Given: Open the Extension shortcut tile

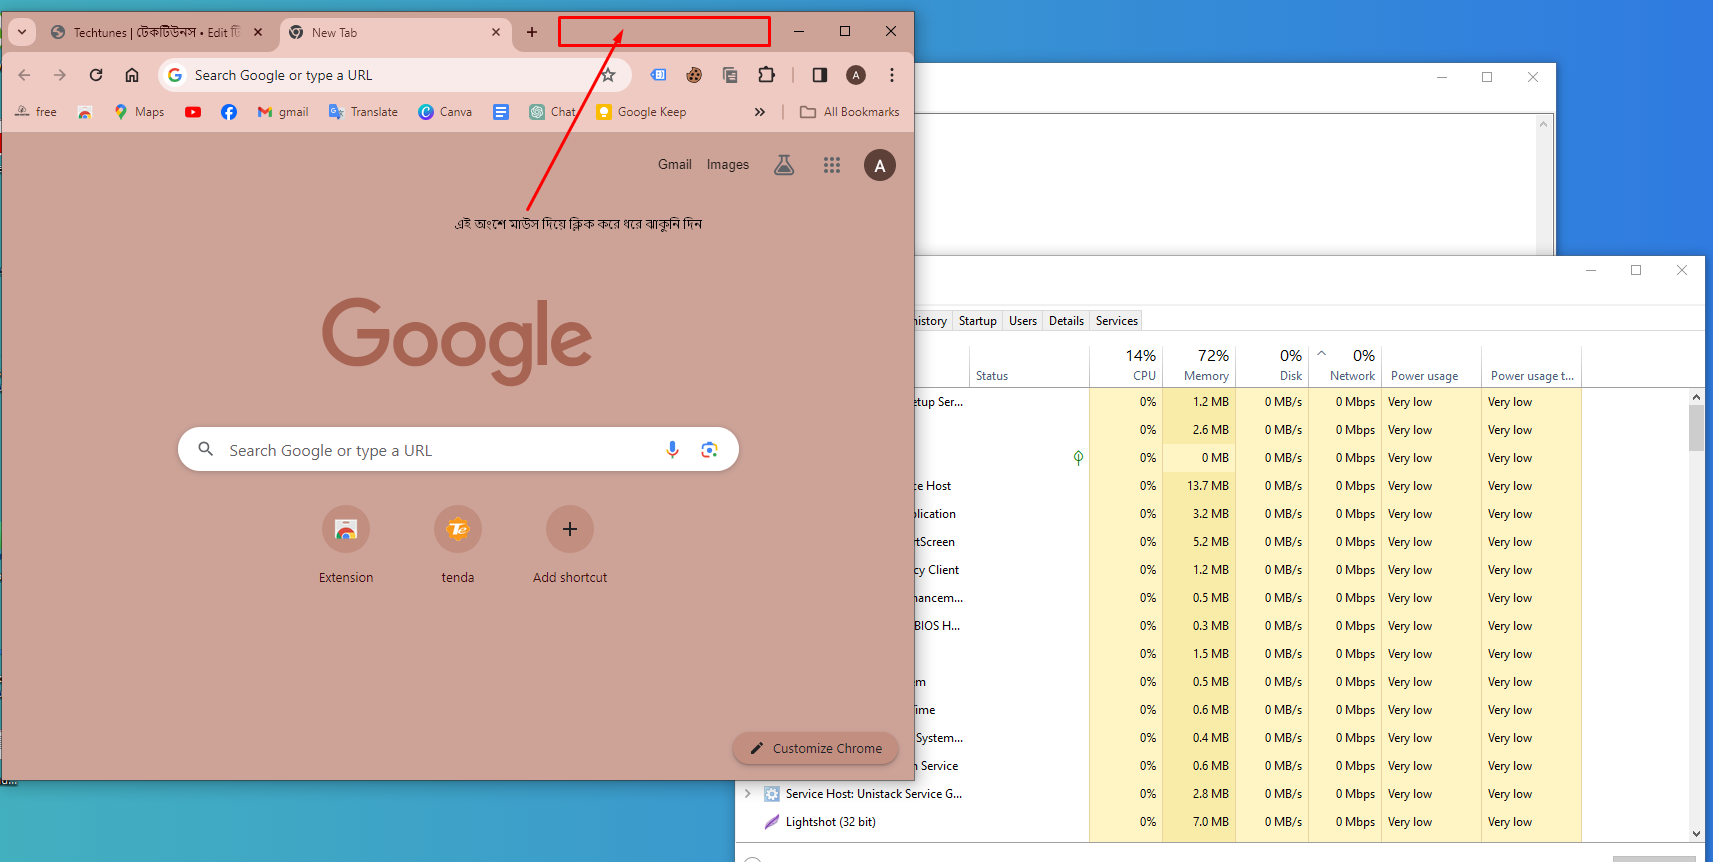Looking at the screenshot, I should coord(346,545).
